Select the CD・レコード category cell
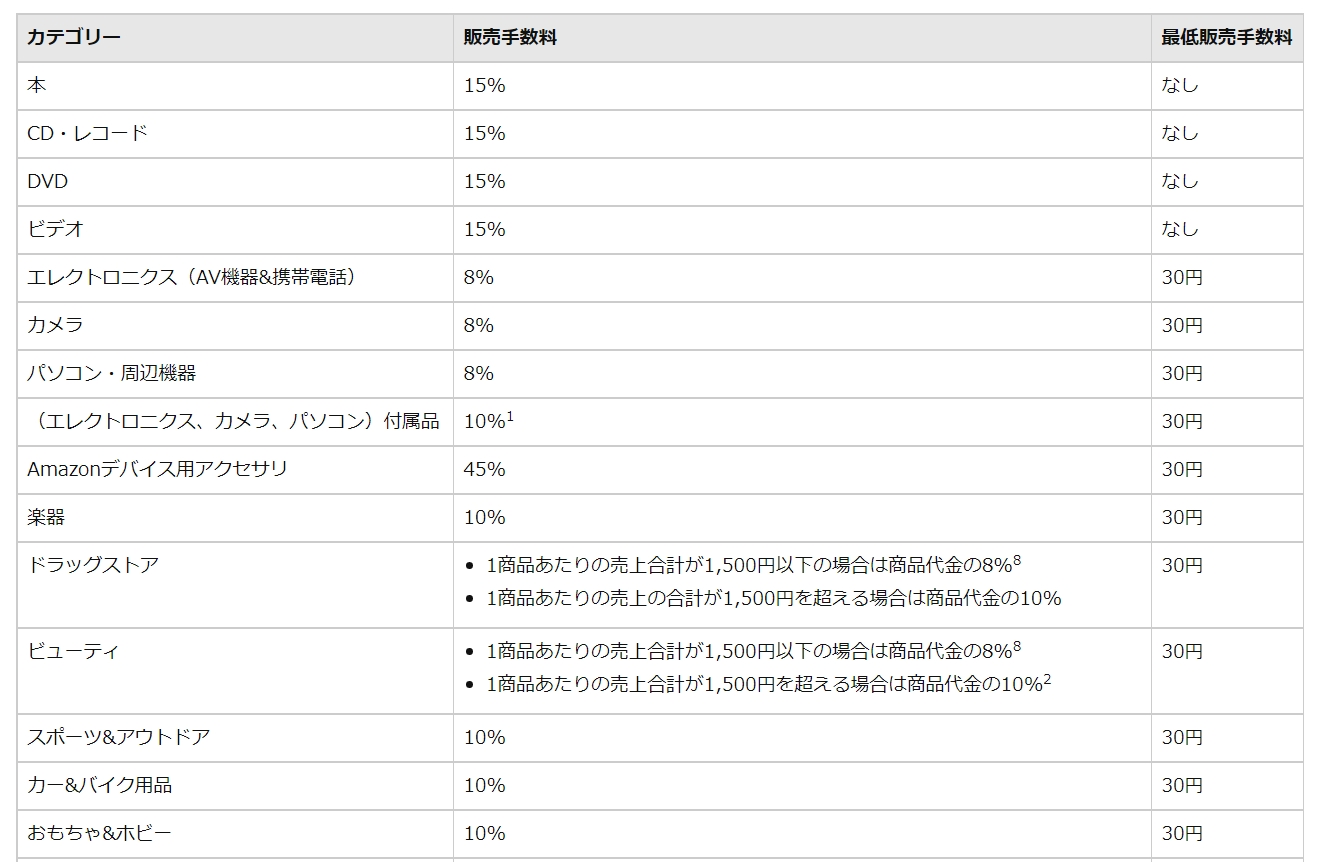This screenshot has height=862, width=1323. point(87,134)
